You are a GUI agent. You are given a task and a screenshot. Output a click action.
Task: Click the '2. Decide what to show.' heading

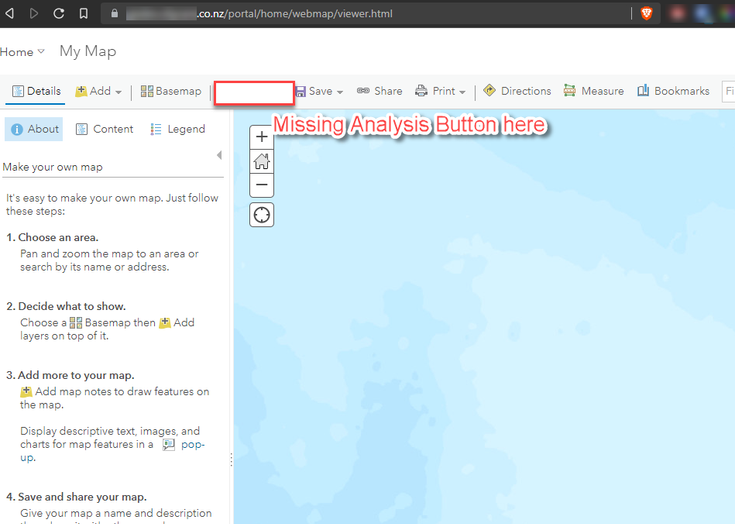click(66, 307)
